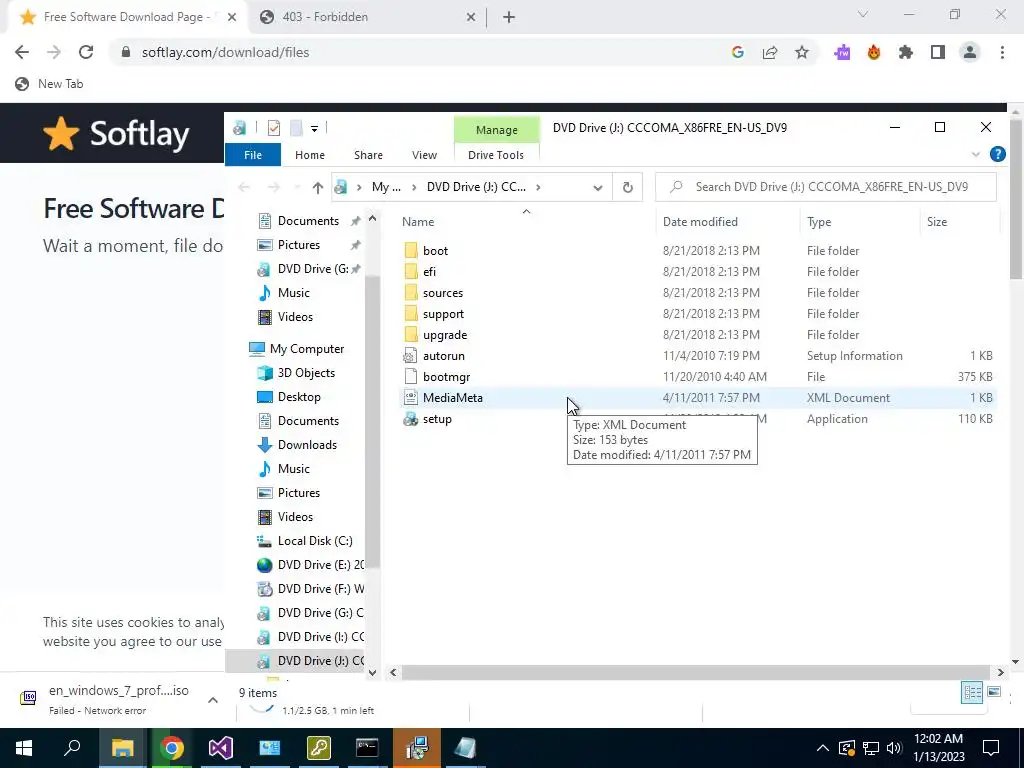Click the New folder quick access icon

tap(296, 128)
